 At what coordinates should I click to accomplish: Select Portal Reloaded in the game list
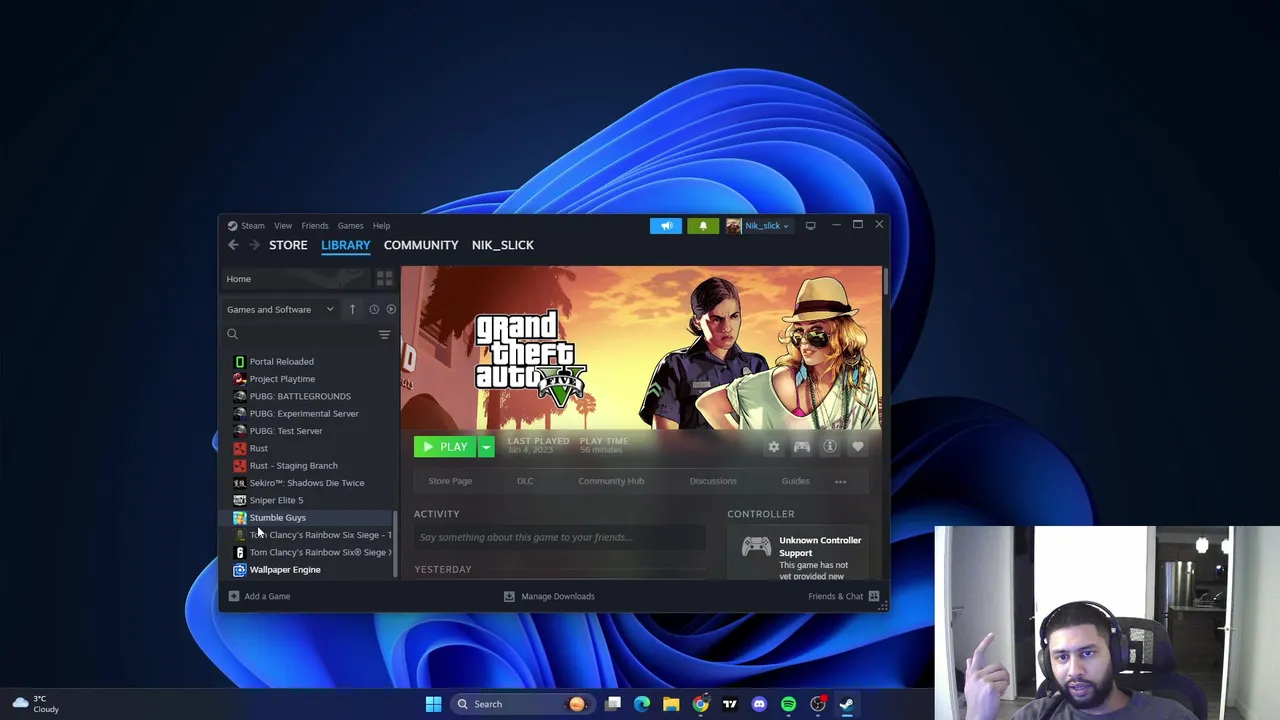tap(281, 361)
